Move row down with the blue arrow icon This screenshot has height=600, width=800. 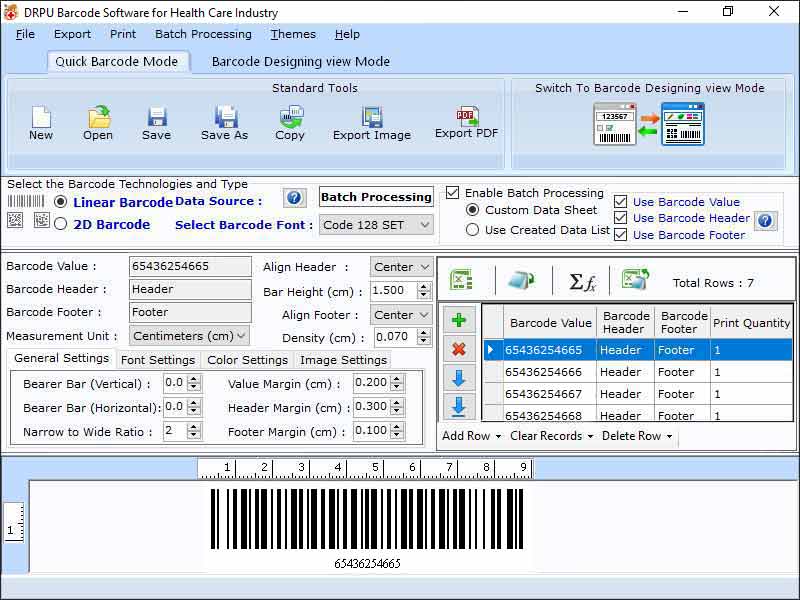point(459,378)
